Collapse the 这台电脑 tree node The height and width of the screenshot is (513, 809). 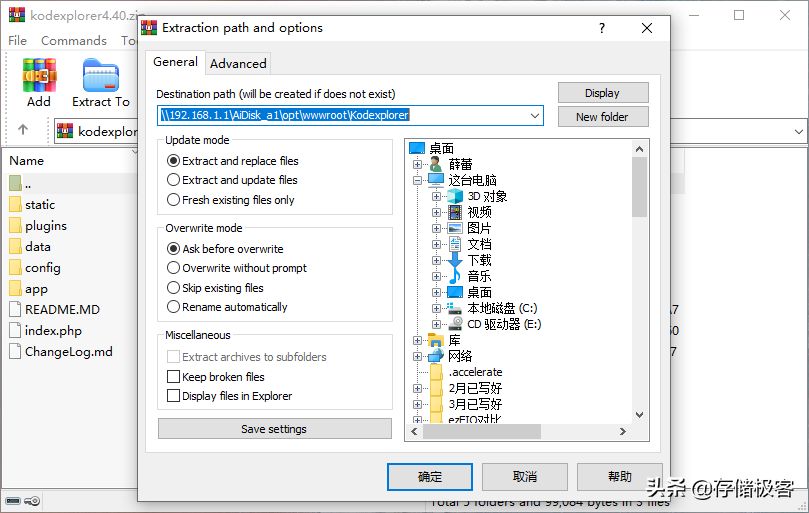[x=417, y=180]
